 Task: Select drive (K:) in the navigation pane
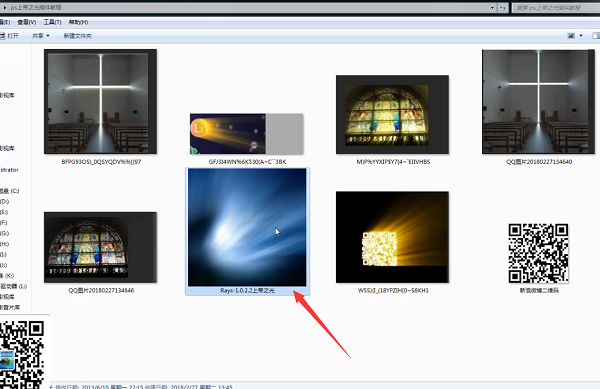tap(7, 275)
